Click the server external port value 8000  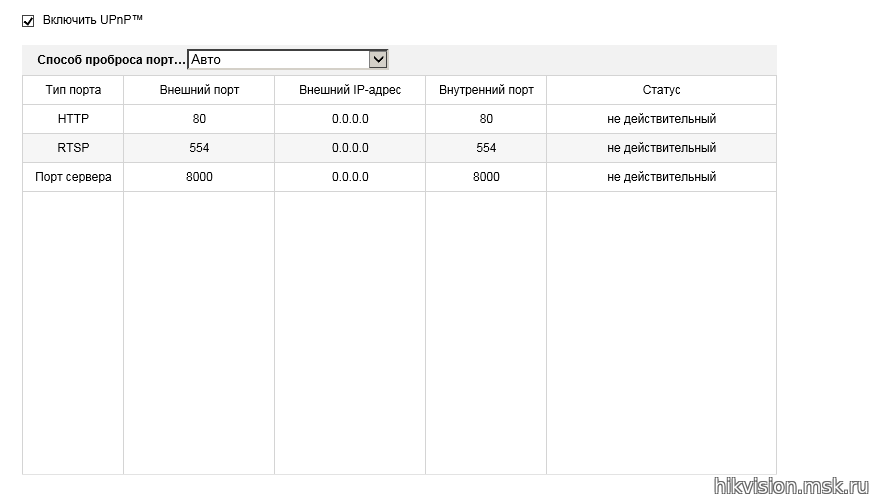199,177
